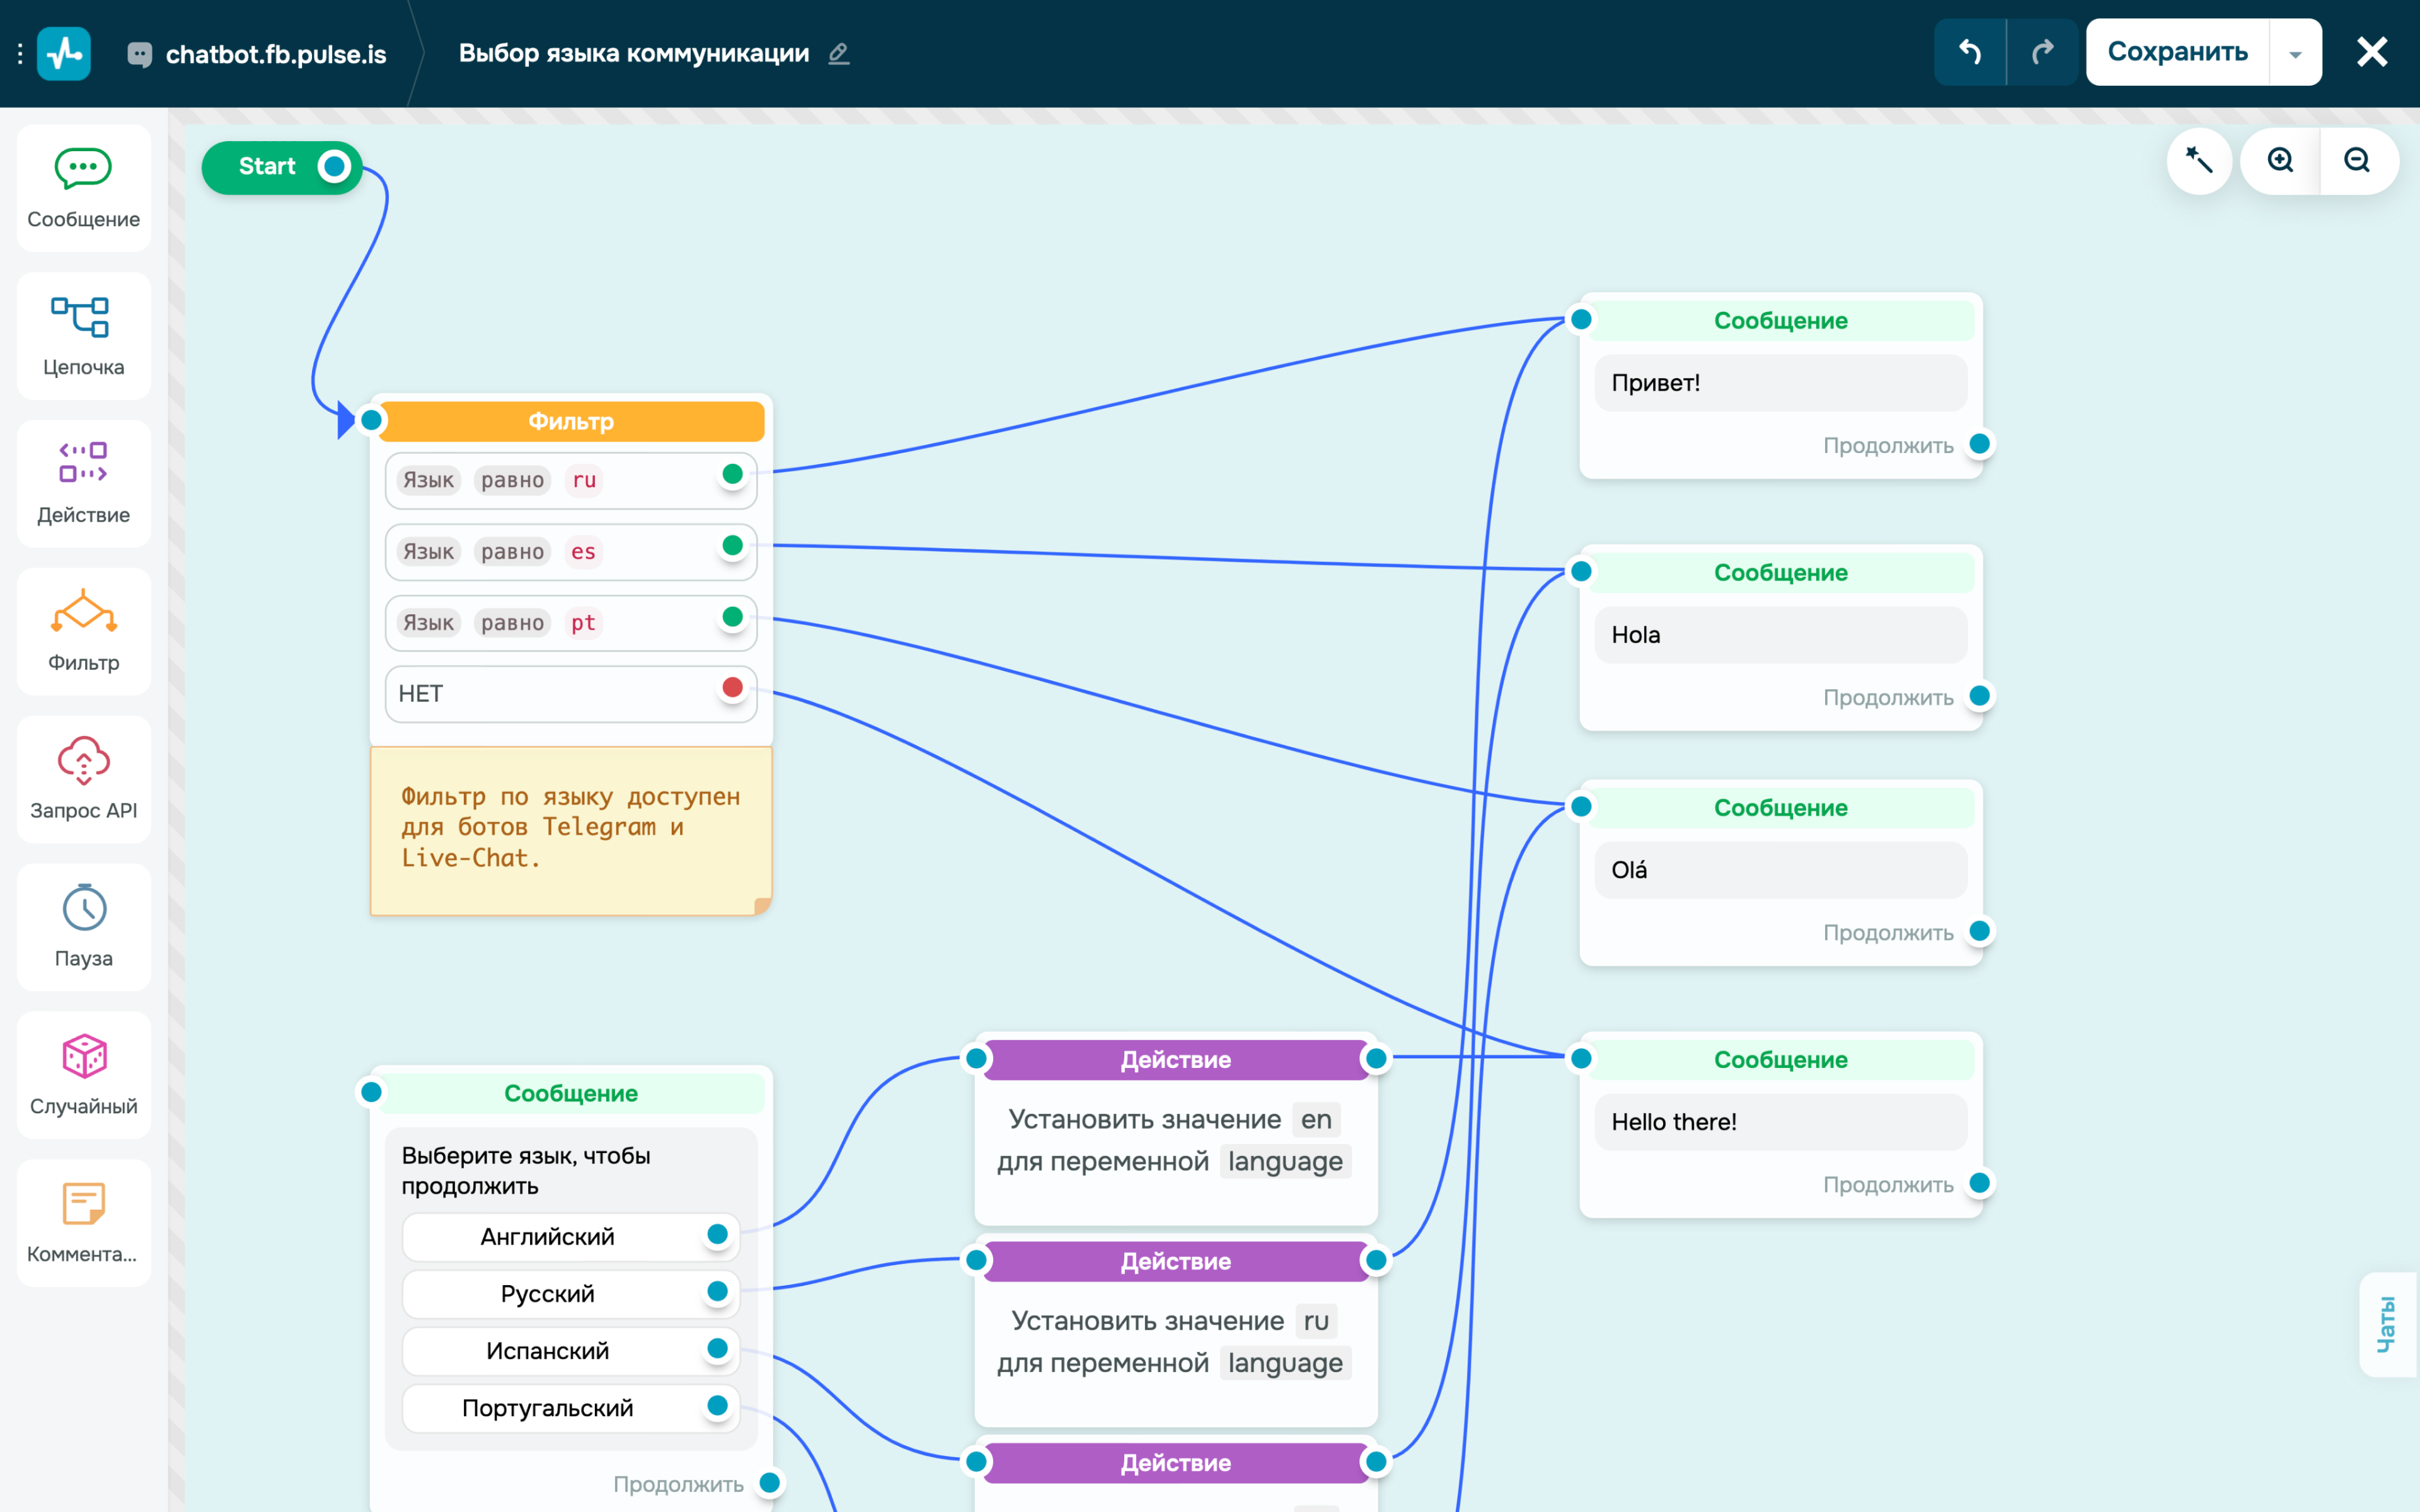Open the three-dot menu in header
2420x1512 pixels.
point(20,53)
